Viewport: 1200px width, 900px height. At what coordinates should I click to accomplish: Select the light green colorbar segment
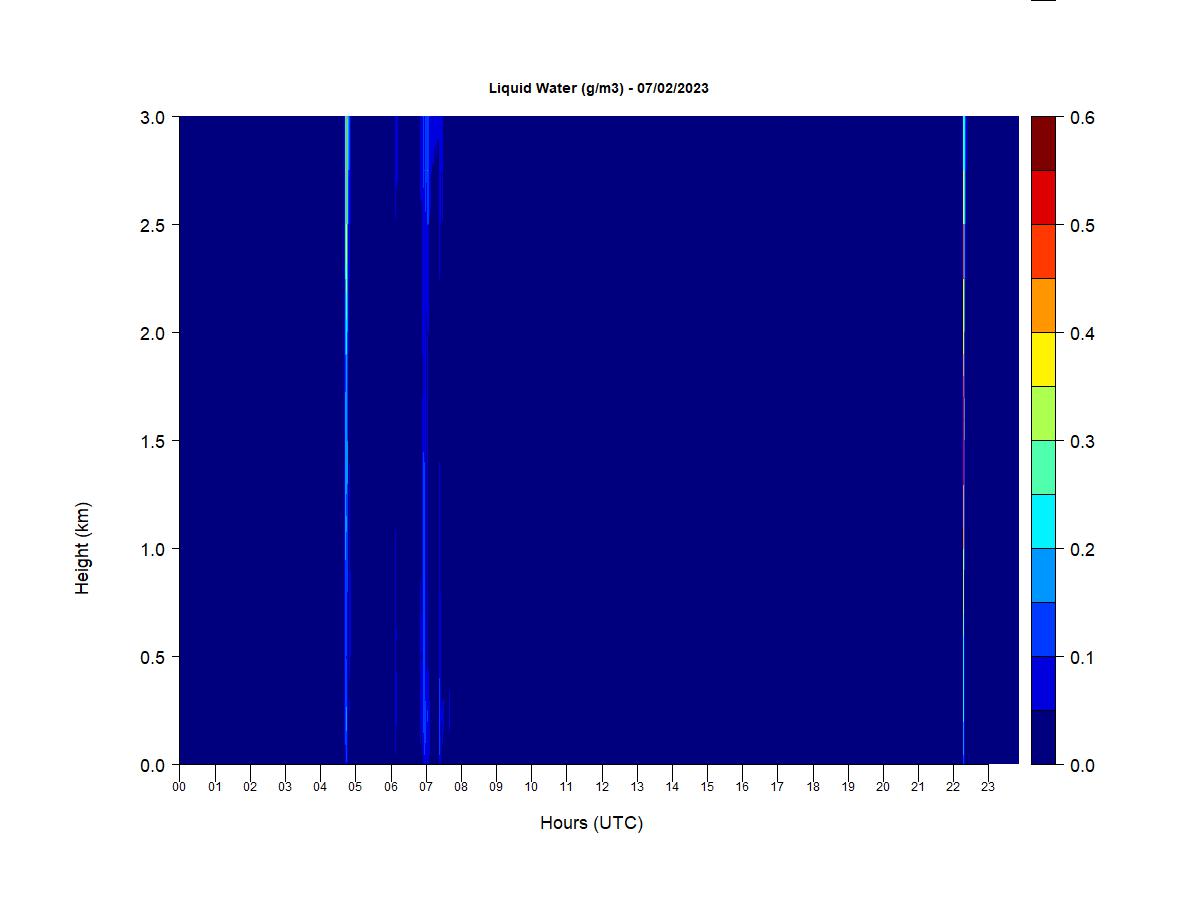pyautogui.click(x=1043, y=413)
